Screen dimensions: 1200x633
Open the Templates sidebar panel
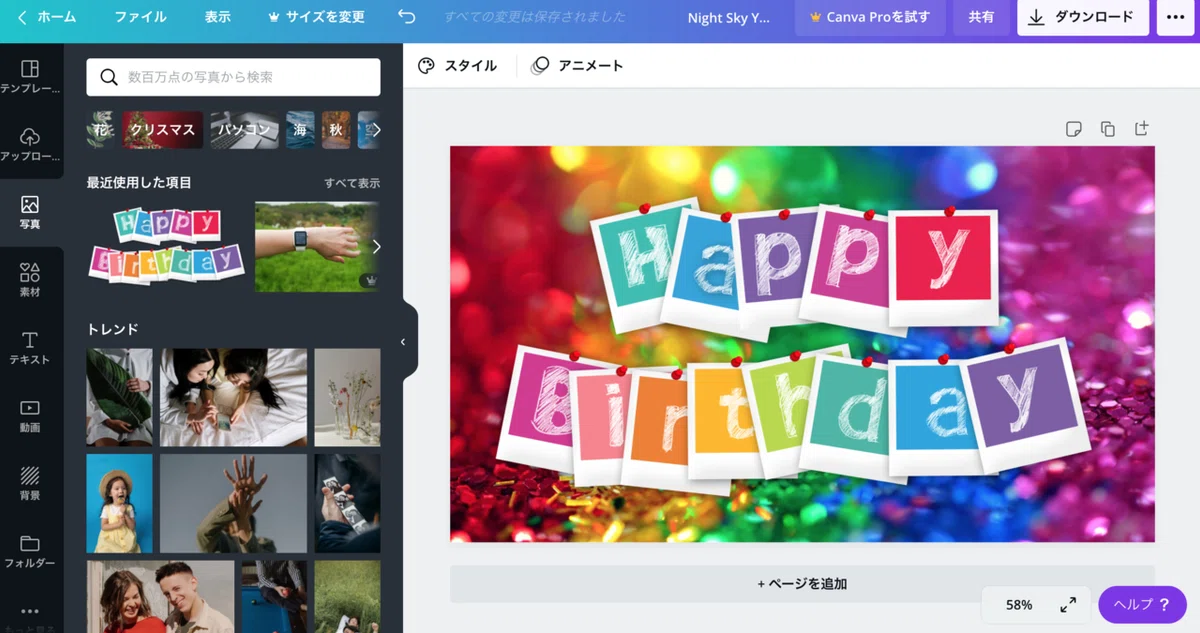[30, 77]
